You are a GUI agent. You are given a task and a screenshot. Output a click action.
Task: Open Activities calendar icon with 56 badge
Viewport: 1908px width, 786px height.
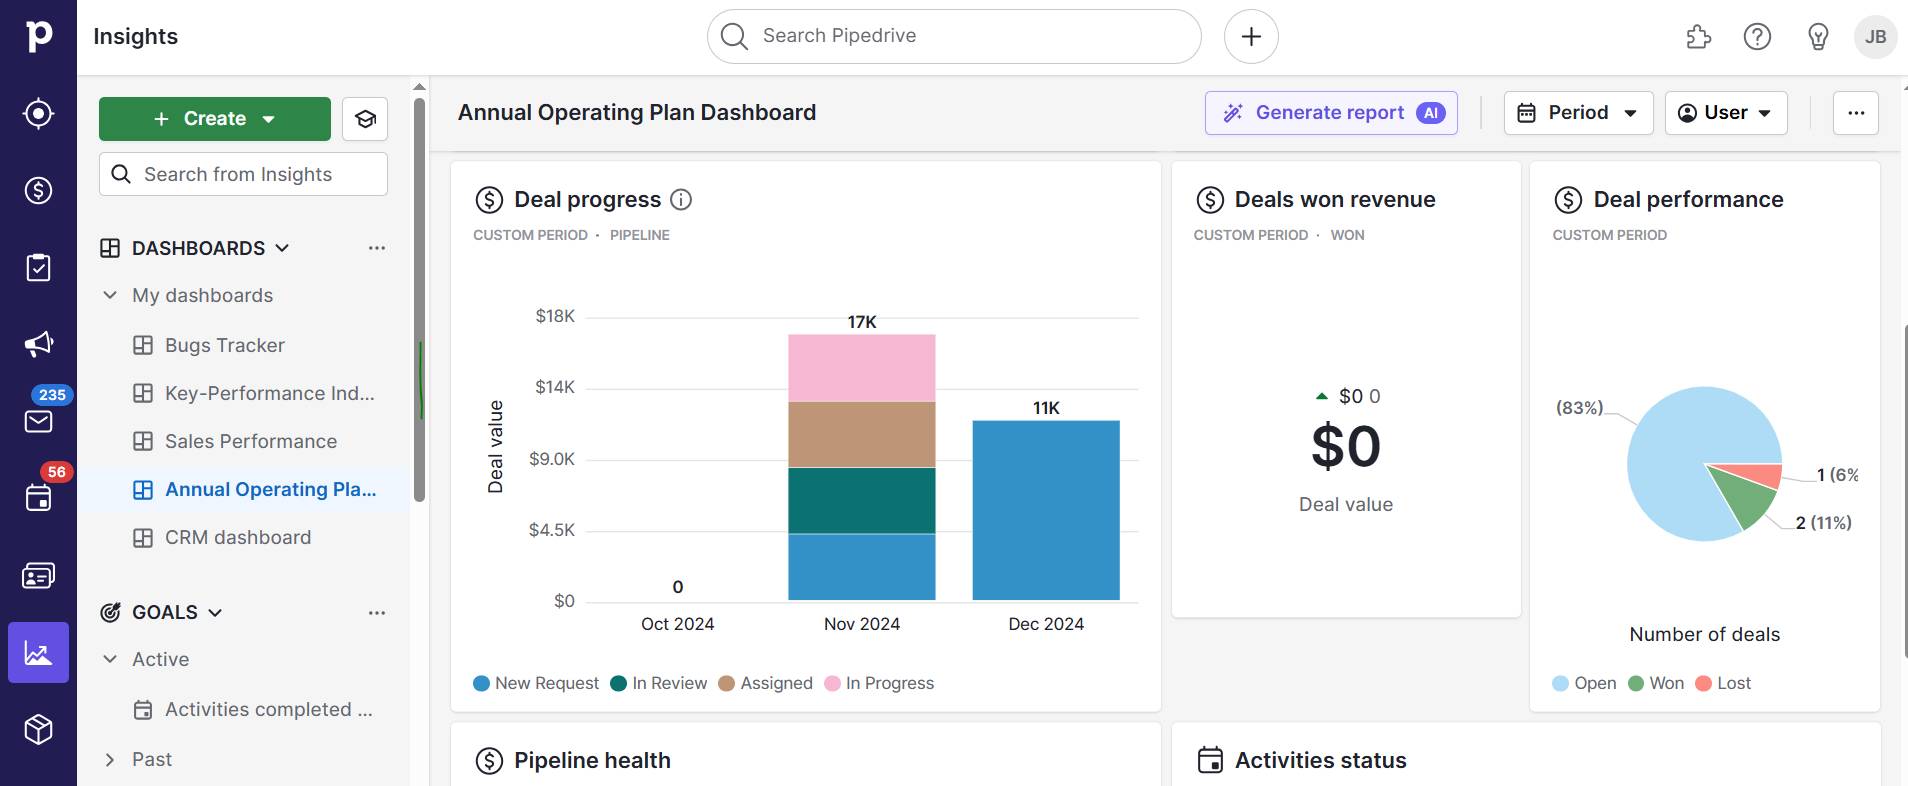[38, 497]
